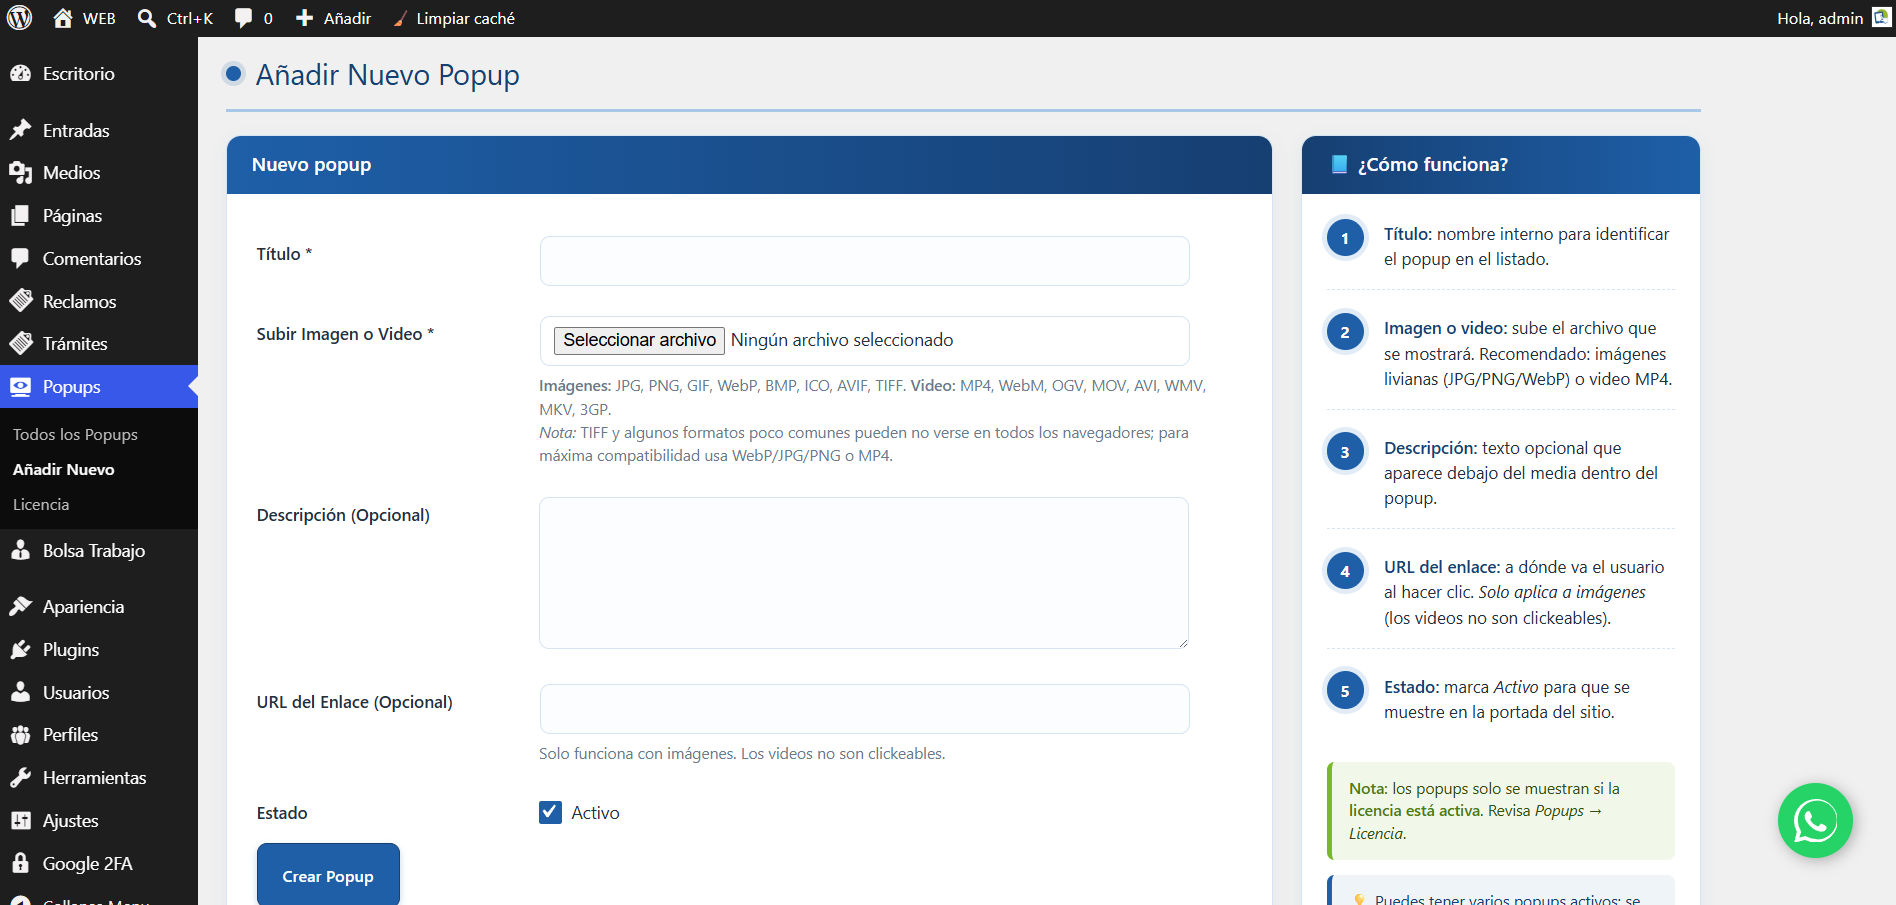
Task: Click the ¿Cómo funciona? book icon
Action: 1340,164
